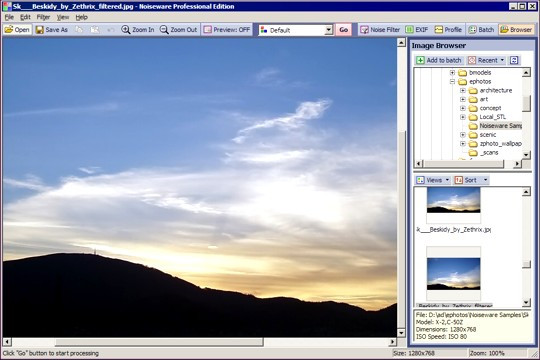Click the Go button to process
Screen dimensions: 540x360
(x=343, y=30)
